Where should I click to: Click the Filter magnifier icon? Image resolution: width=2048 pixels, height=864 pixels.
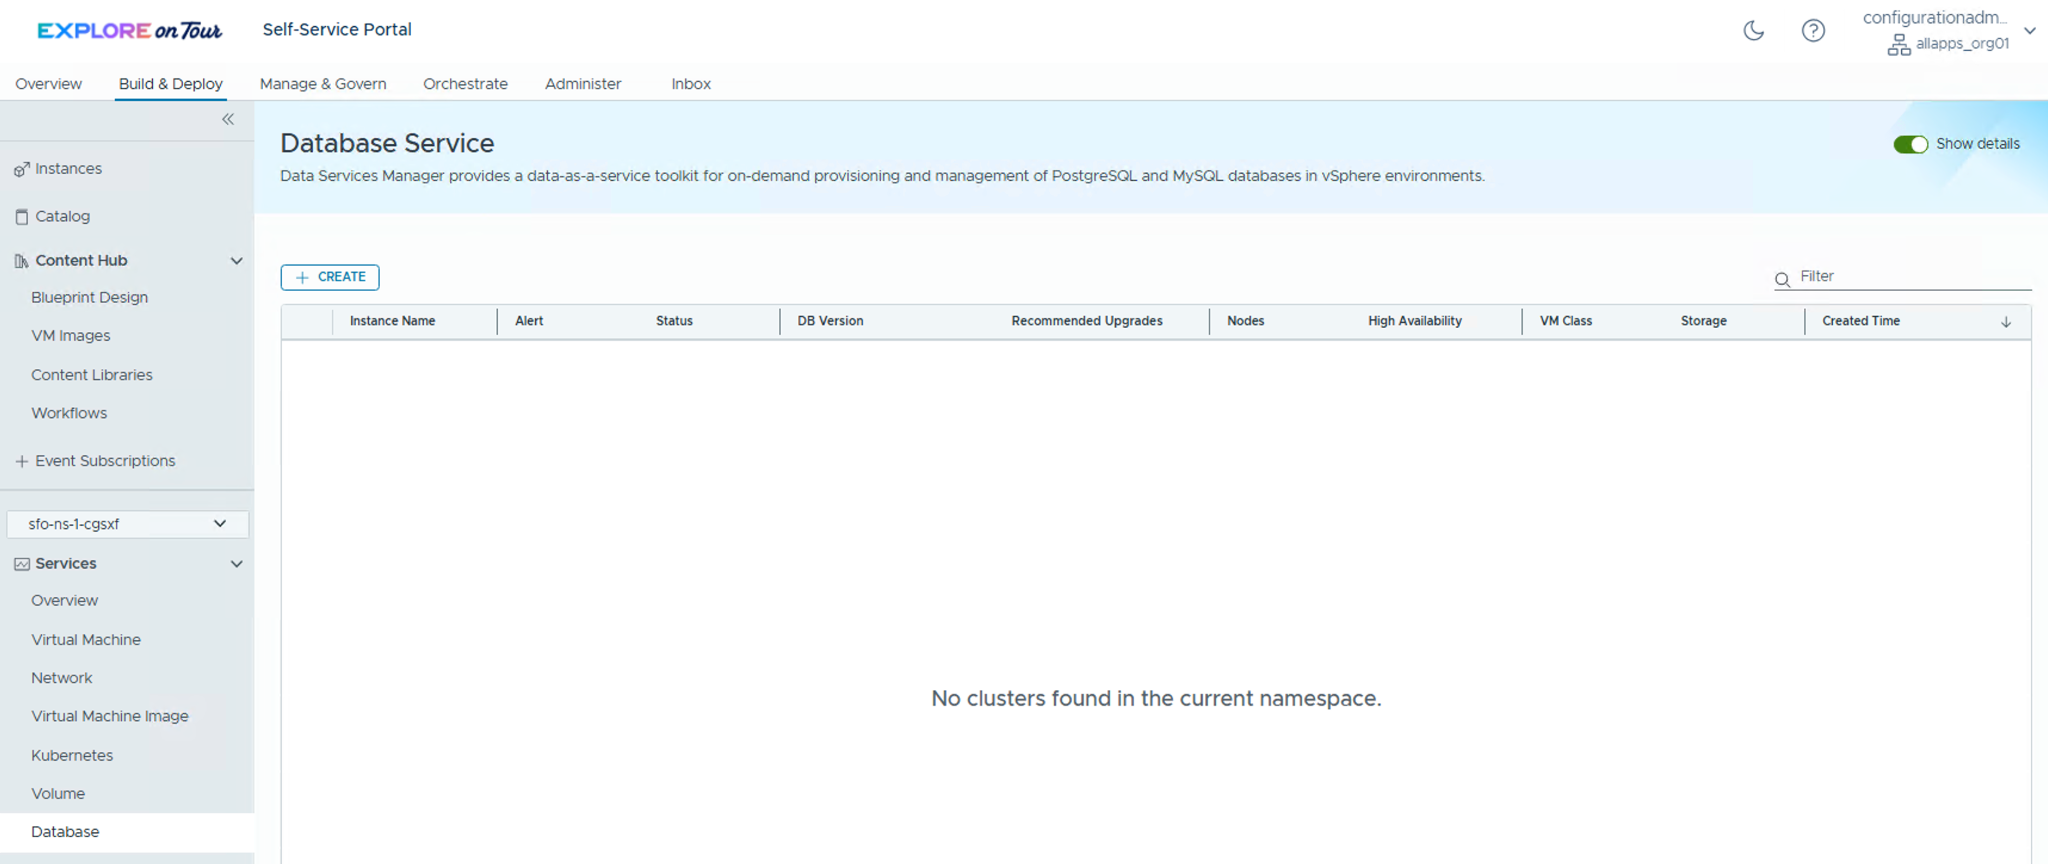click(x=1782, y=279)
